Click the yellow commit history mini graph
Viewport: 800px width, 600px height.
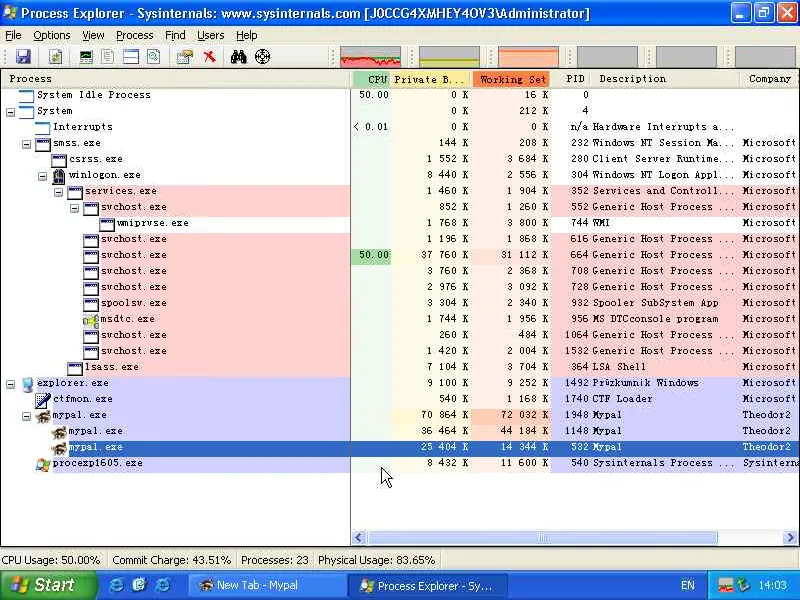click(x=449, y=57)
